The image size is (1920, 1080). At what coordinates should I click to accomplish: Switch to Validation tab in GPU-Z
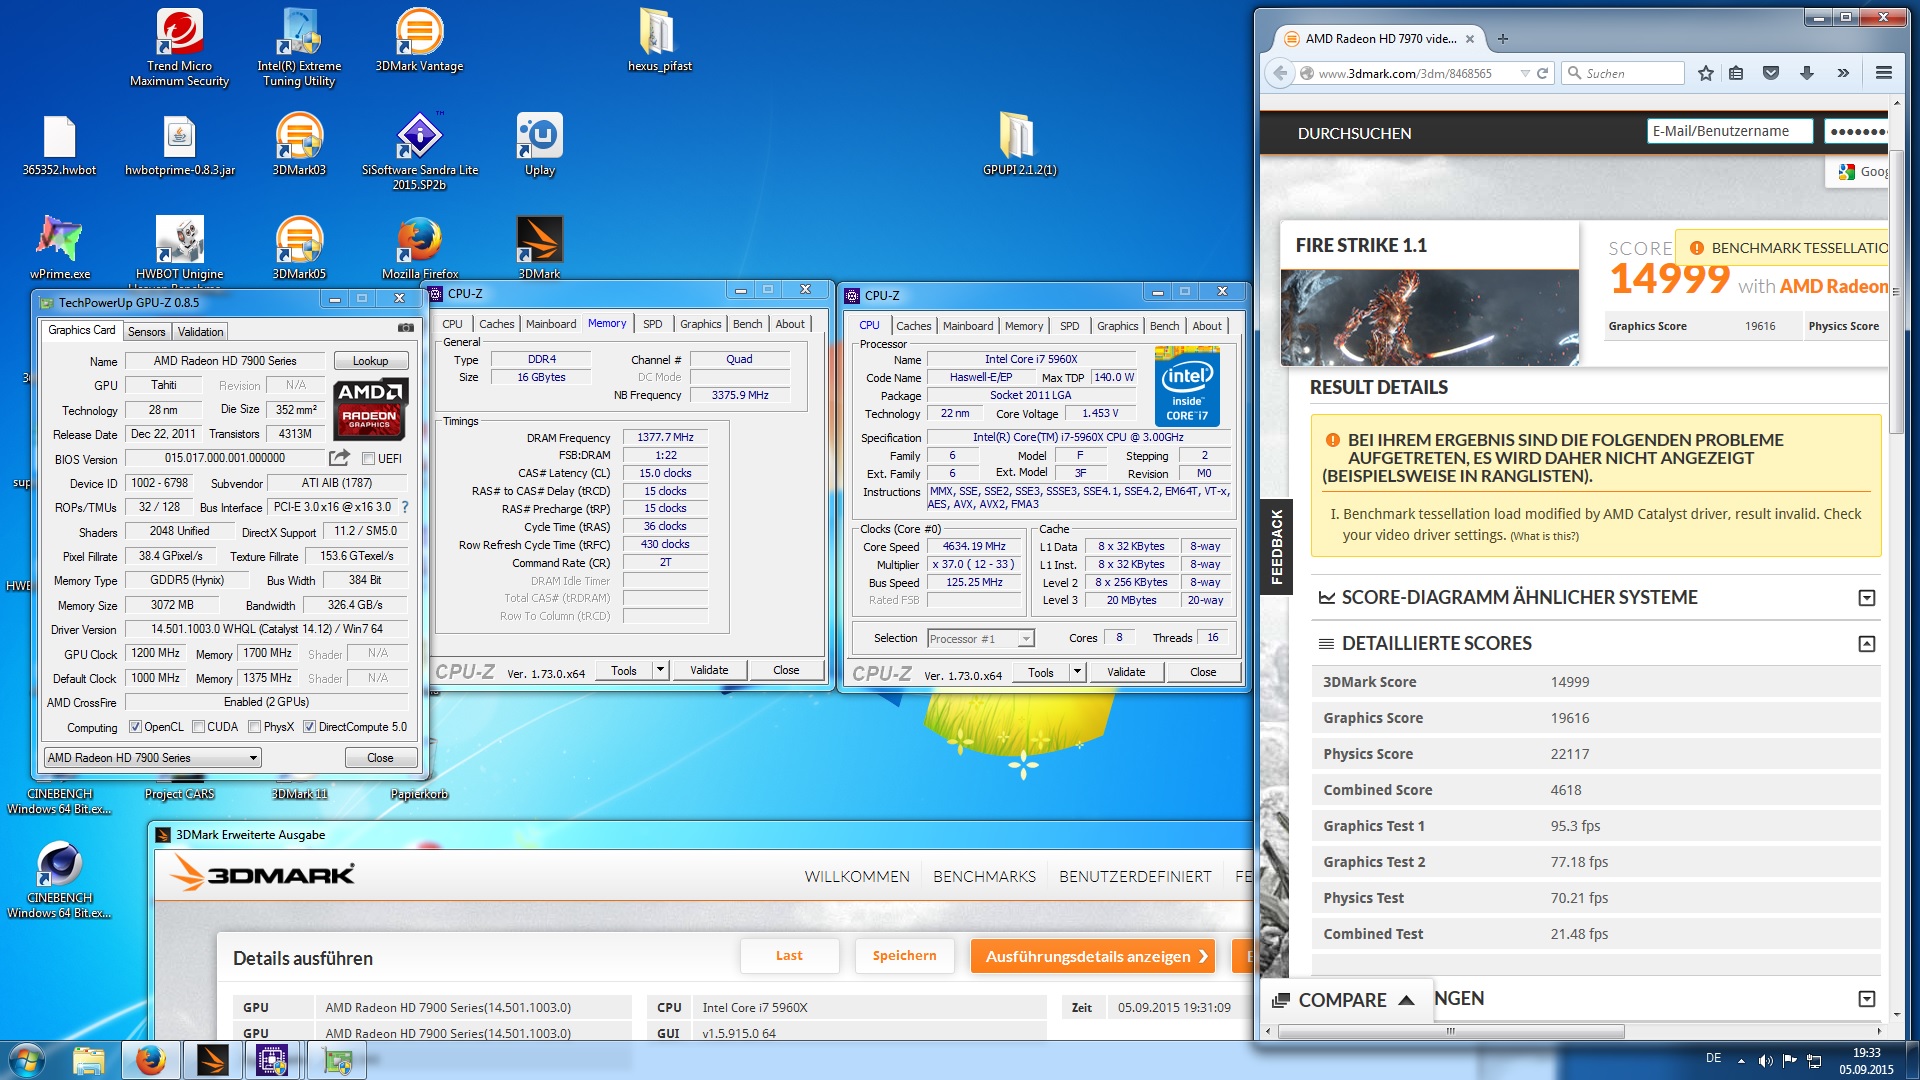(200, 332)
